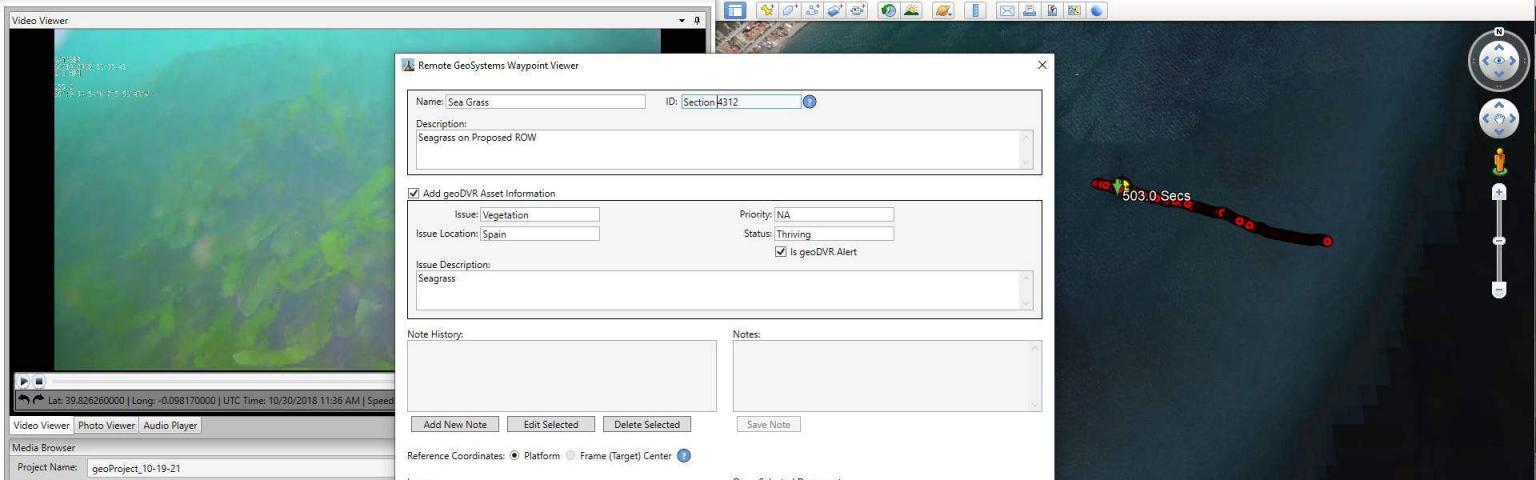Open the Video Viewer panel dropdown arrow

[682, 20]
